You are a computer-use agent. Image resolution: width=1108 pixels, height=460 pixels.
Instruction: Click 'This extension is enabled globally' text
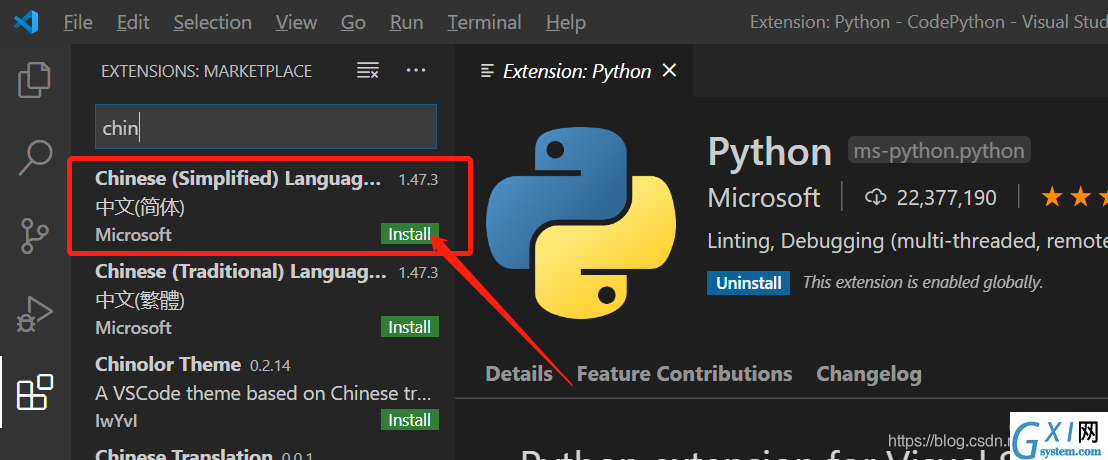tap(923, 283)
